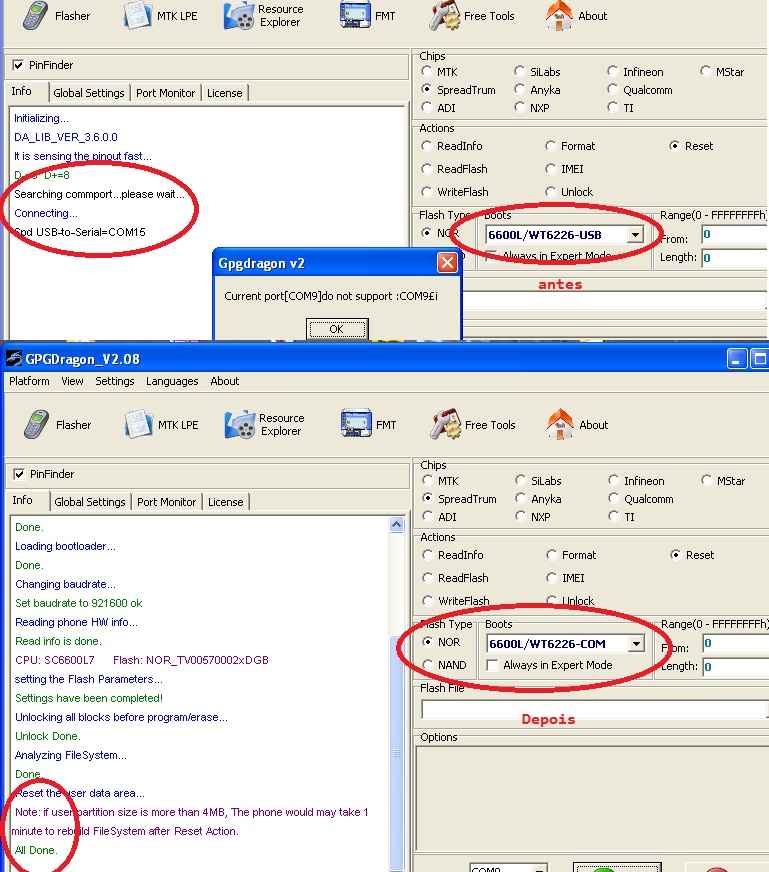Select NAND flash type in GPGDragon_V2.08 window
The image size is (769, 872).
(x=428, y=665)
